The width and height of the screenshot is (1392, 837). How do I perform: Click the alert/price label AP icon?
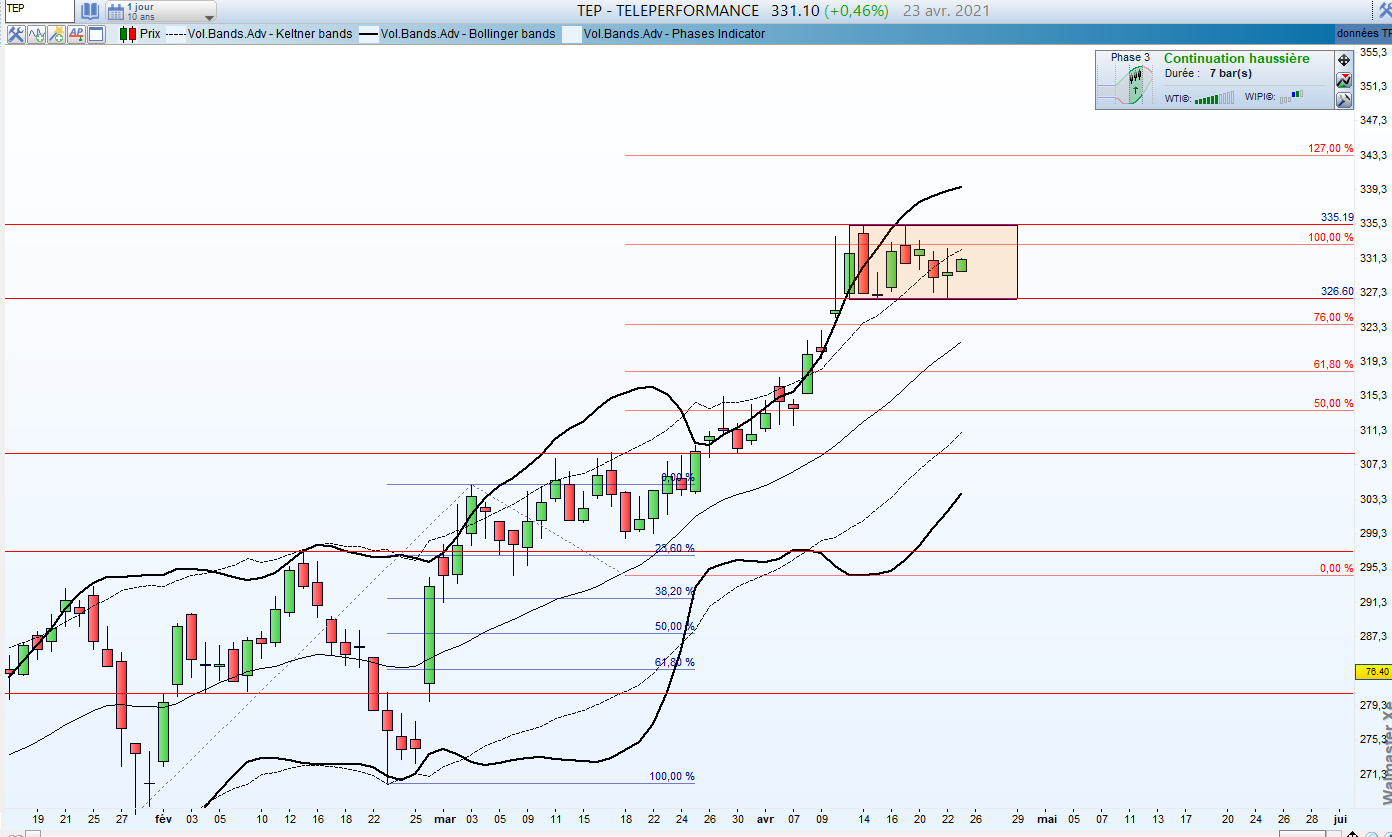(x=76, y=34)
